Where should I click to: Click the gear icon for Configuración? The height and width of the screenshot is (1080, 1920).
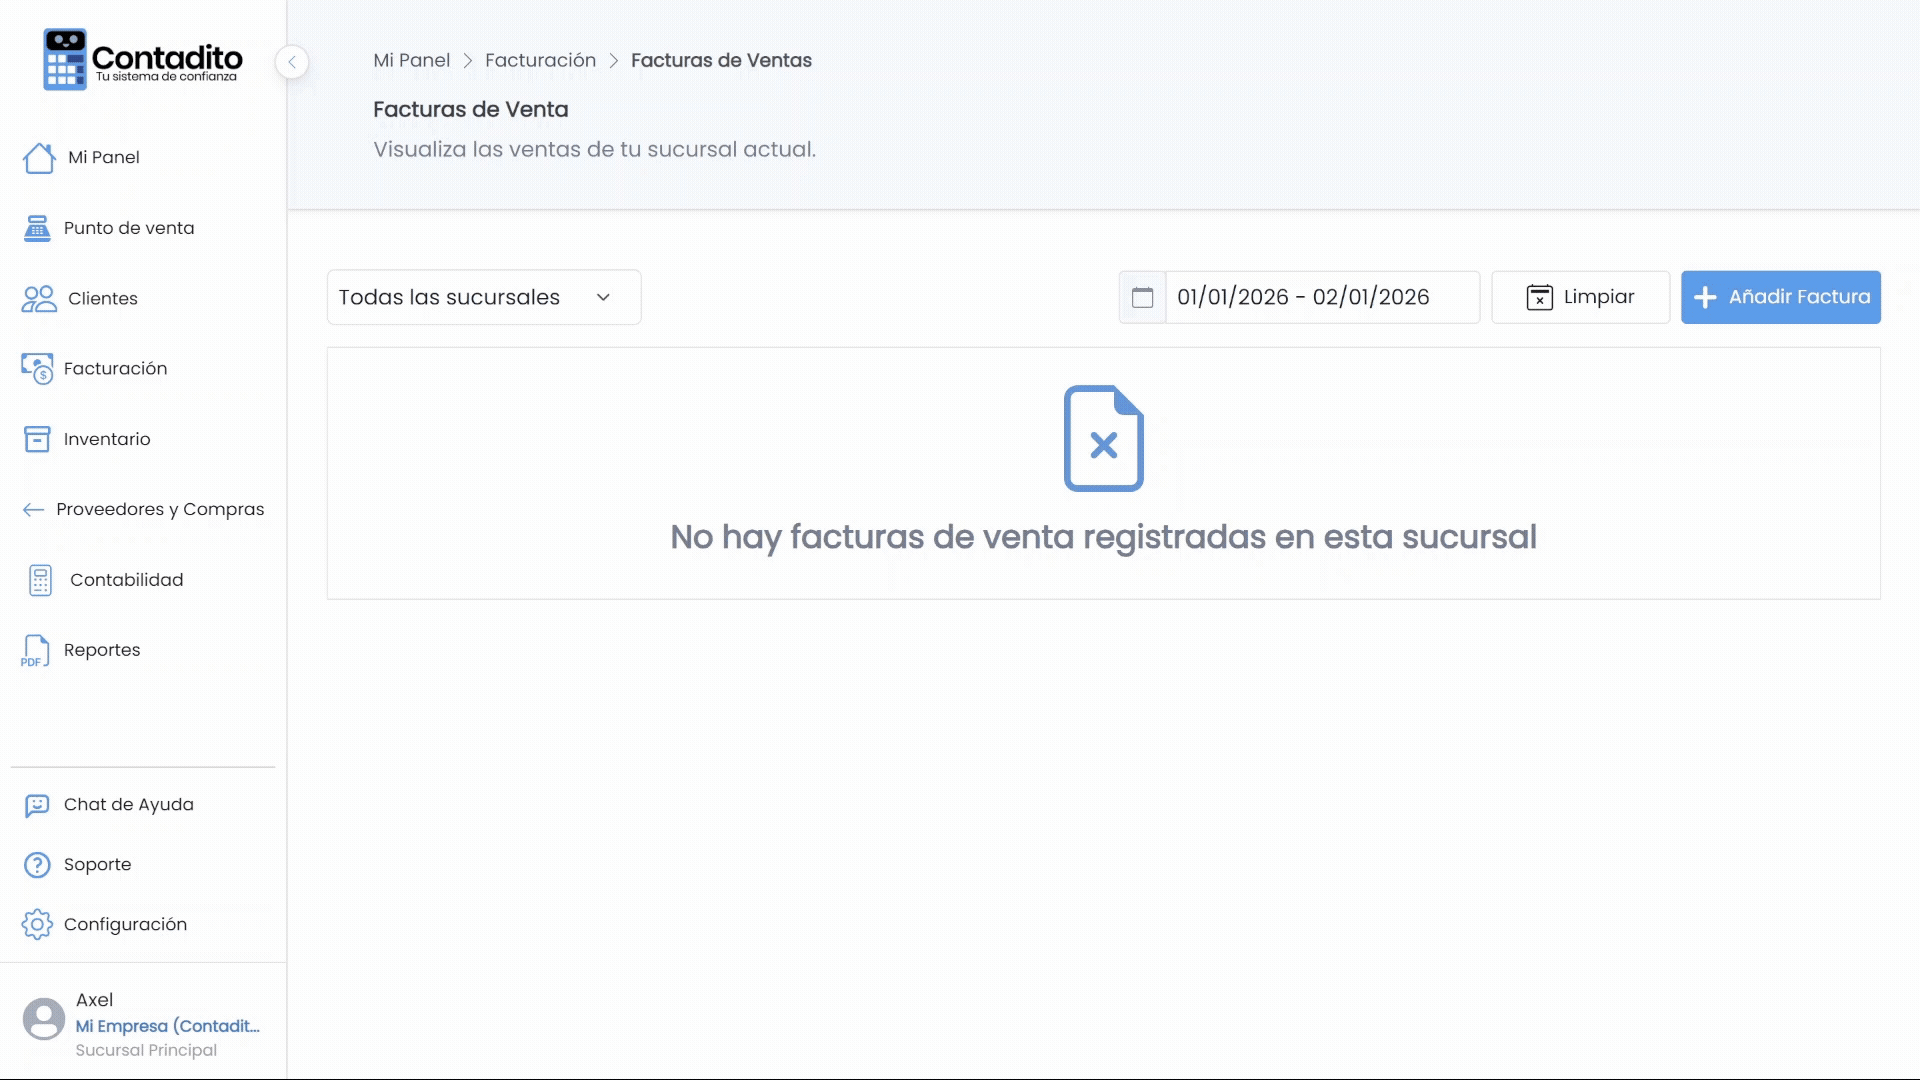[37, 925]
